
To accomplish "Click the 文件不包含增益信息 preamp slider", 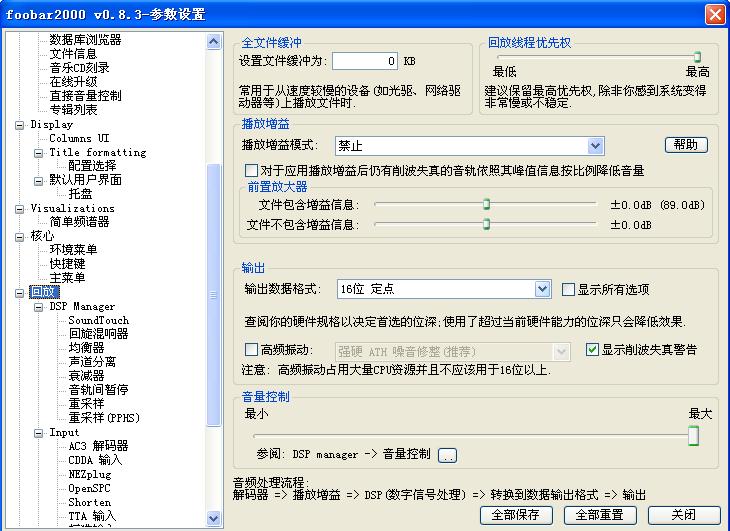I will tap(486, 224).
